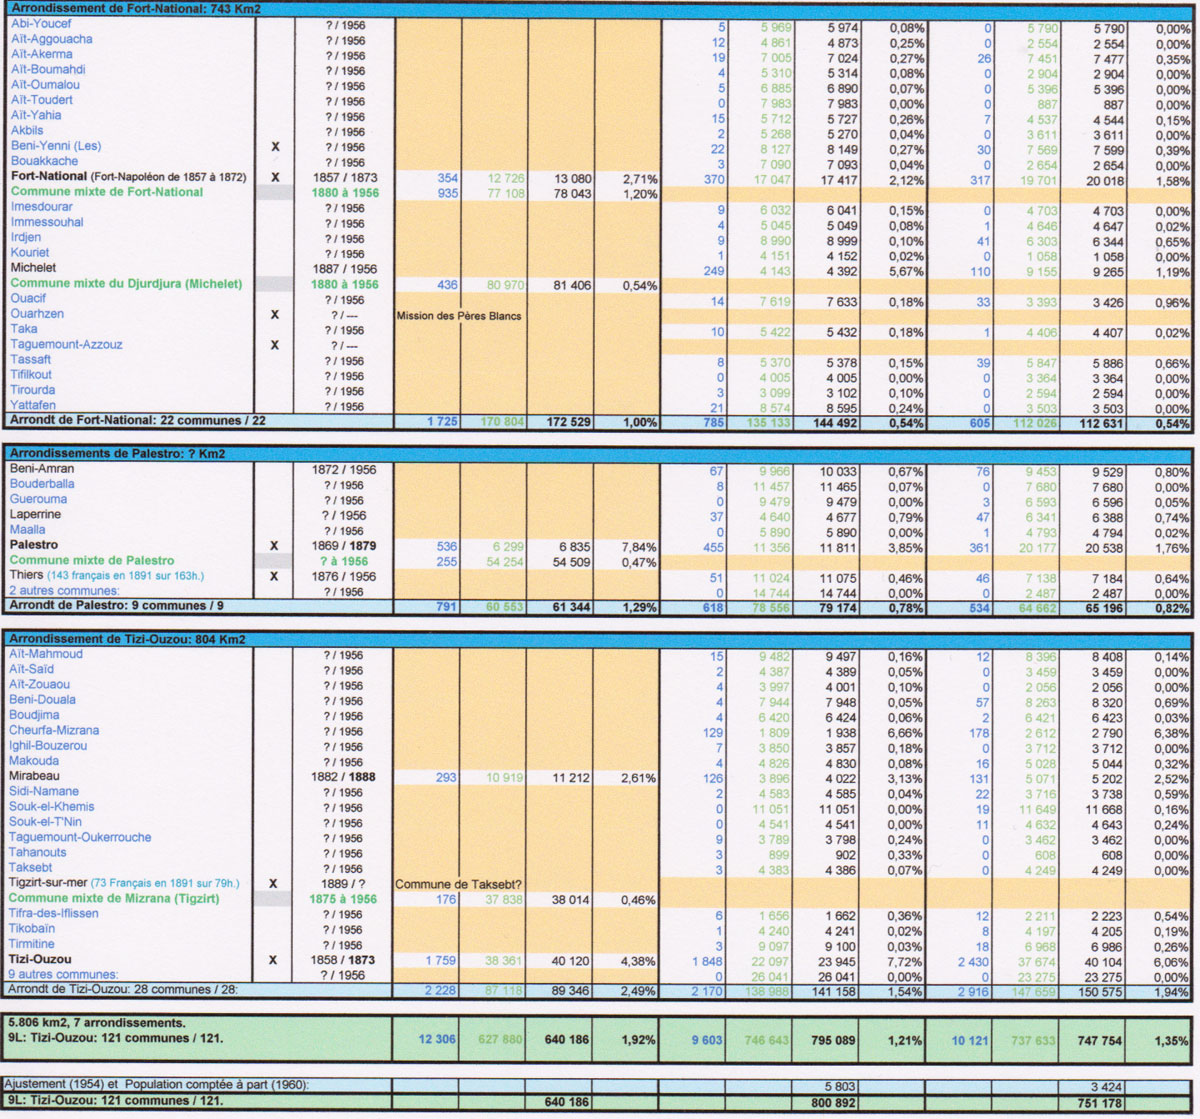
Task: Click the X mark in Beni-Yenni row
Action: click(x=275, y=147)
